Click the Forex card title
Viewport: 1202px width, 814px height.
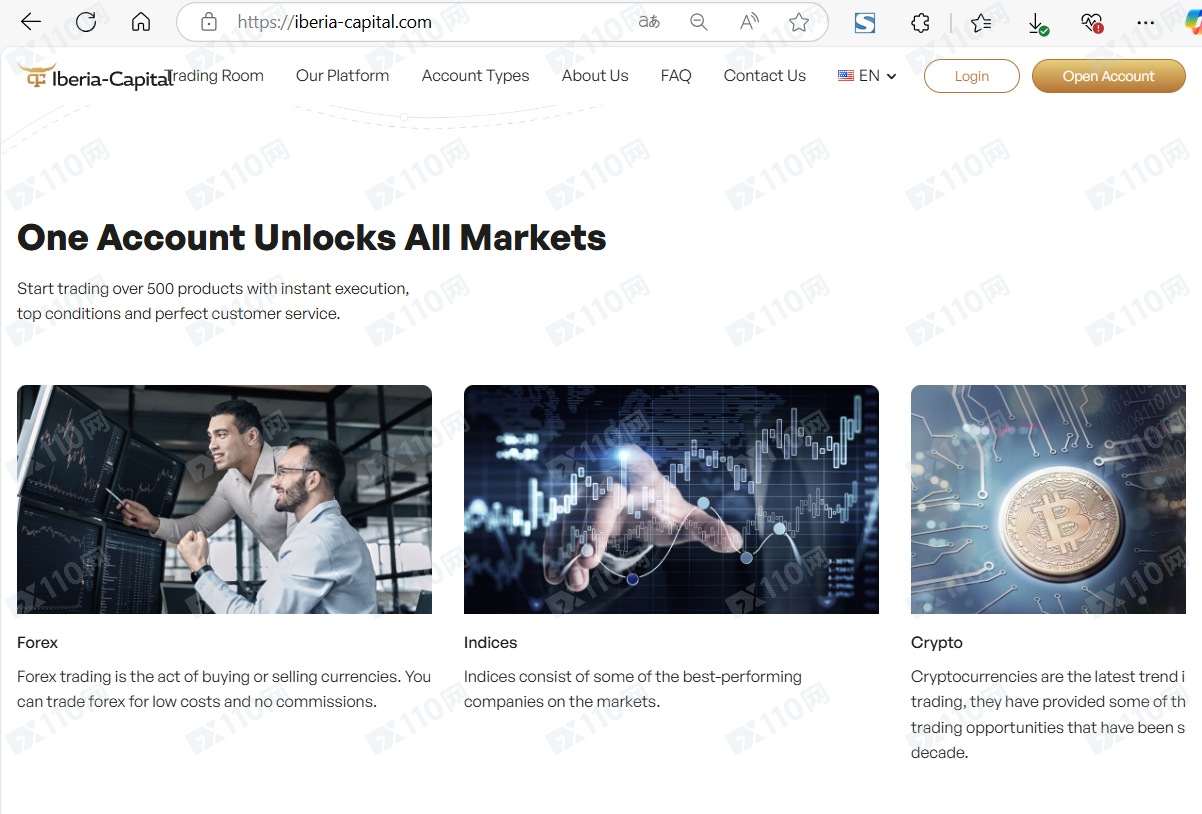click(x=38, y=642)
